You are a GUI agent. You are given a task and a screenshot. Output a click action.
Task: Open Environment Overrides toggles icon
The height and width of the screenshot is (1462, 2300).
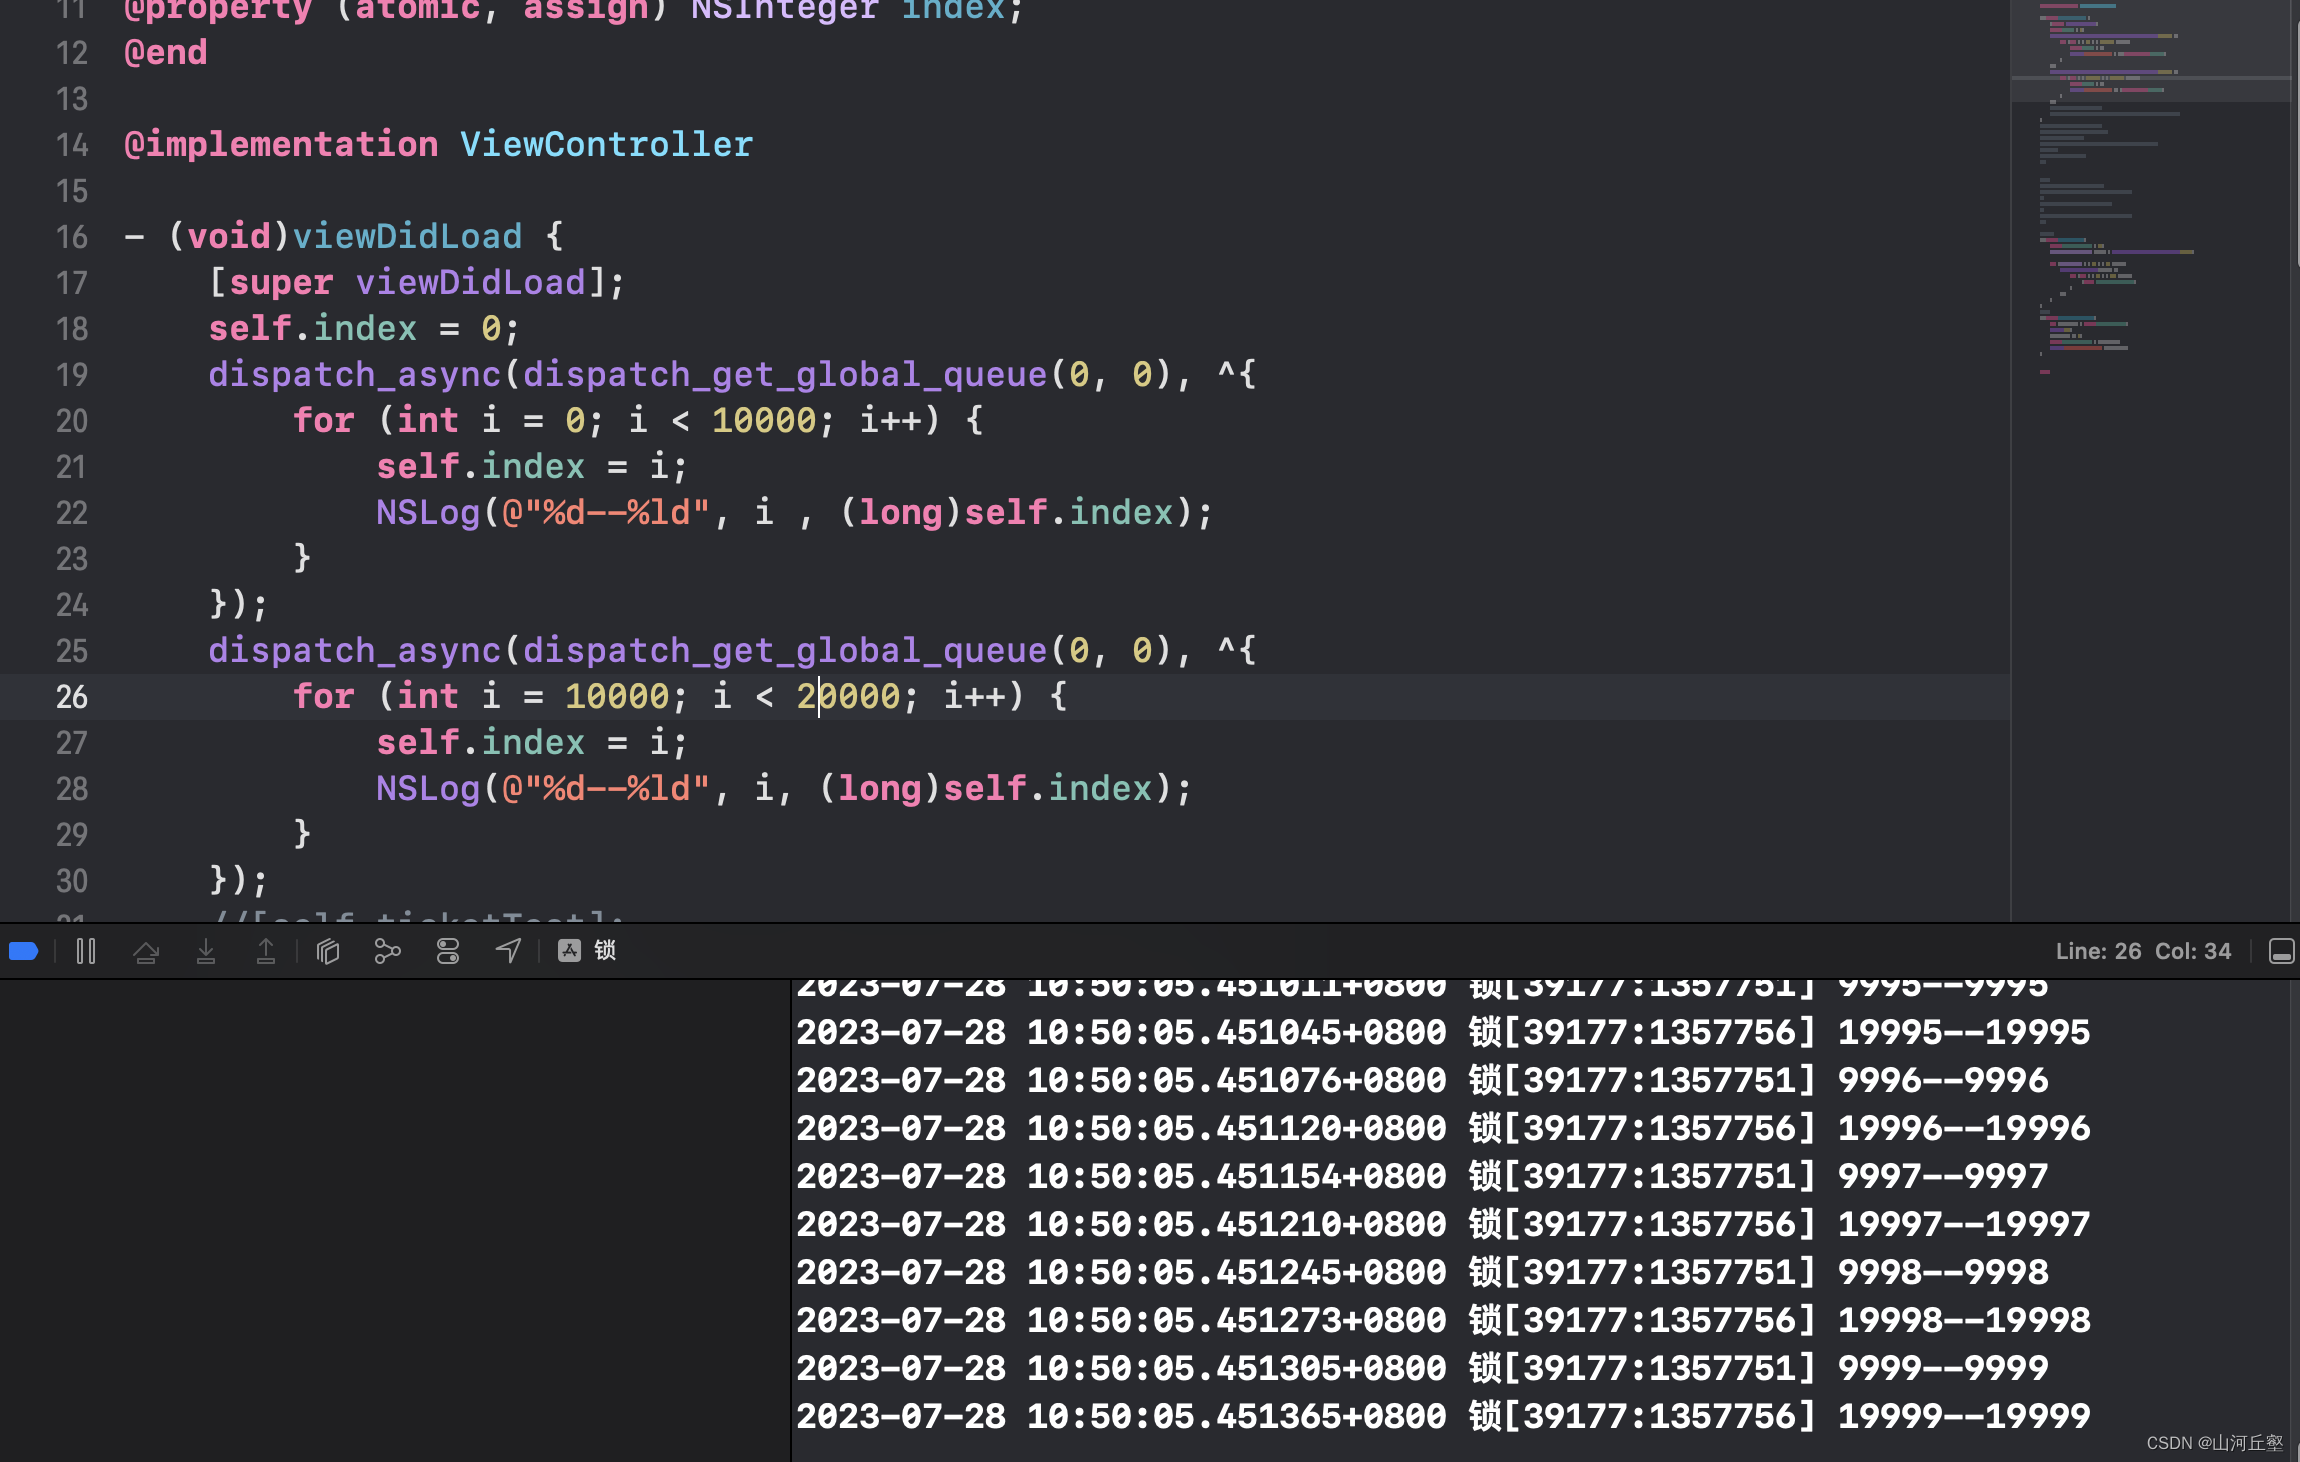[x=448, y=951]
